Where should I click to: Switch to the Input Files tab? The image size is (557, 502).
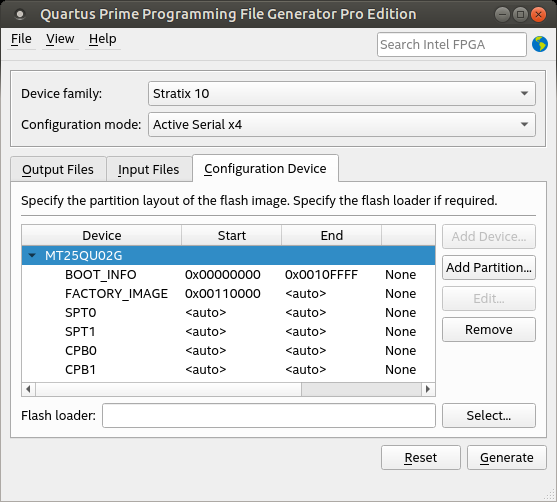pyautogui.click(x=149, y=169)
